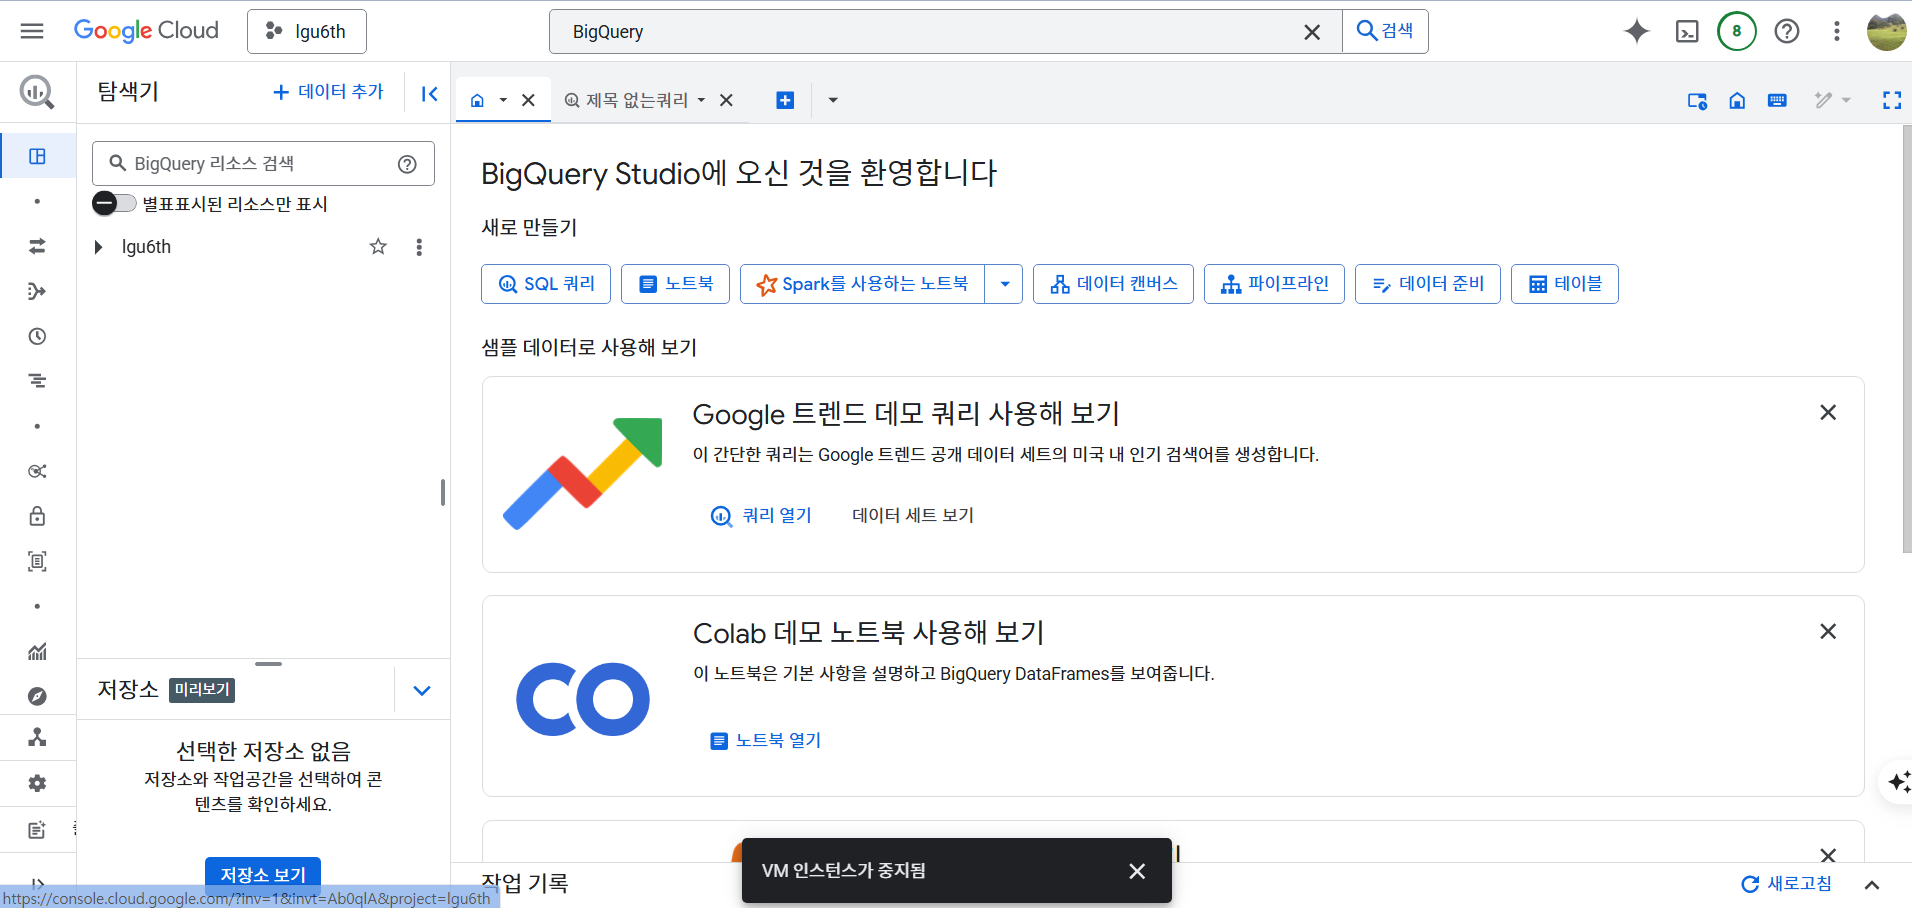The image size is (1912, 908).
Task: Open the lgu6th project selector
Action: 307,31
